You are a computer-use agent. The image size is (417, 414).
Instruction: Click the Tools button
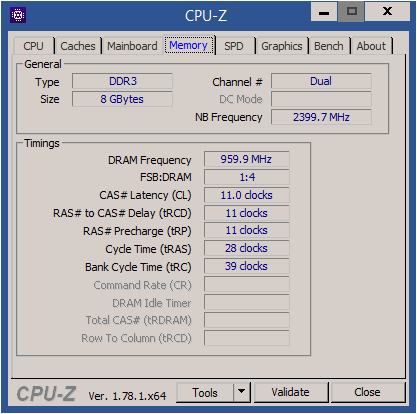click(x=205, y=392)
